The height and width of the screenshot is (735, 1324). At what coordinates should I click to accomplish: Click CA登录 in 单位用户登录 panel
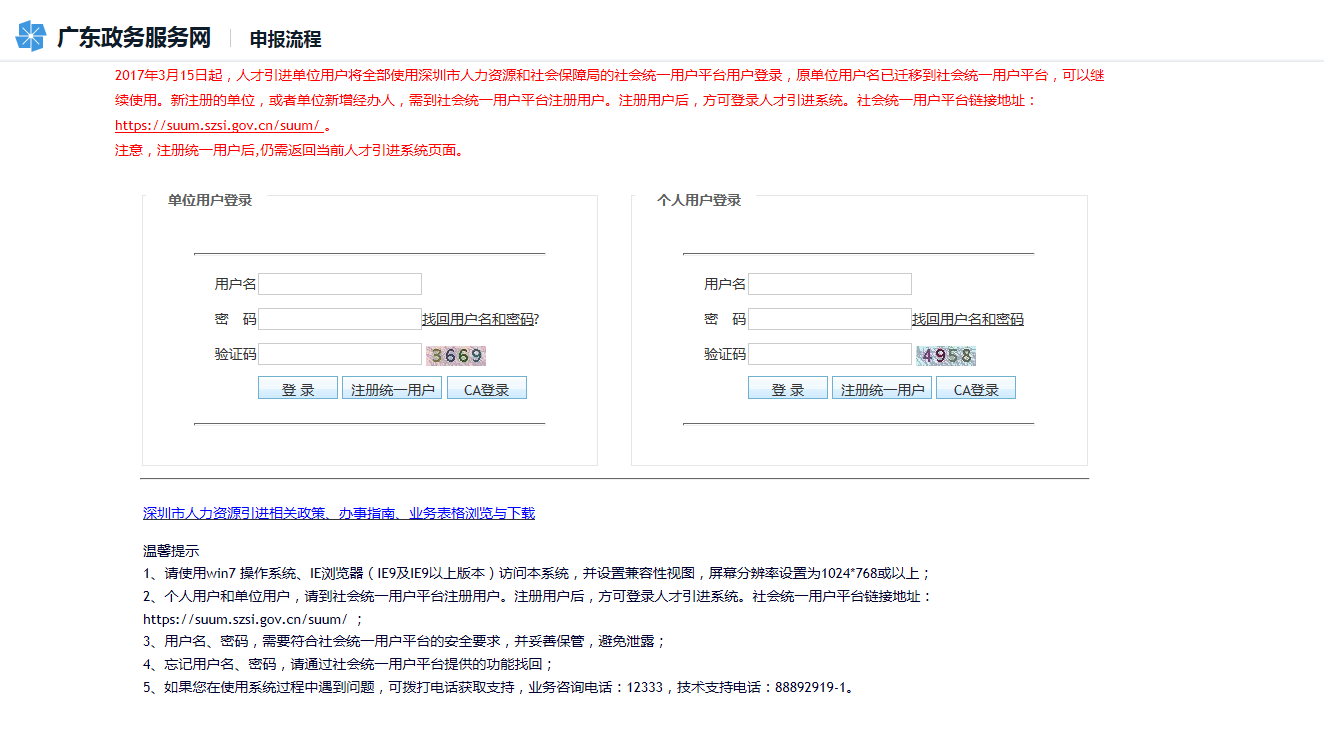[487, 389]
